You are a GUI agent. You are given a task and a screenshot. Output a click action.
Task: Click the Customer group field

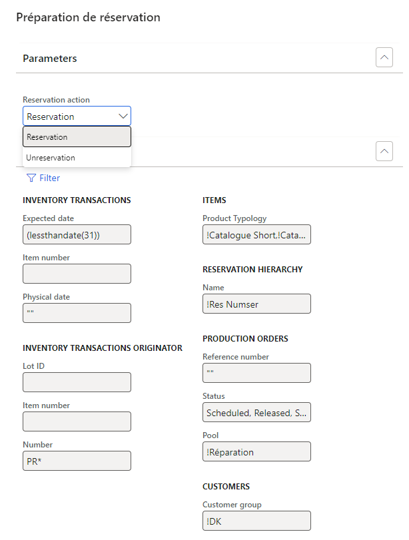pyautogui.click(x=256, y=521)
